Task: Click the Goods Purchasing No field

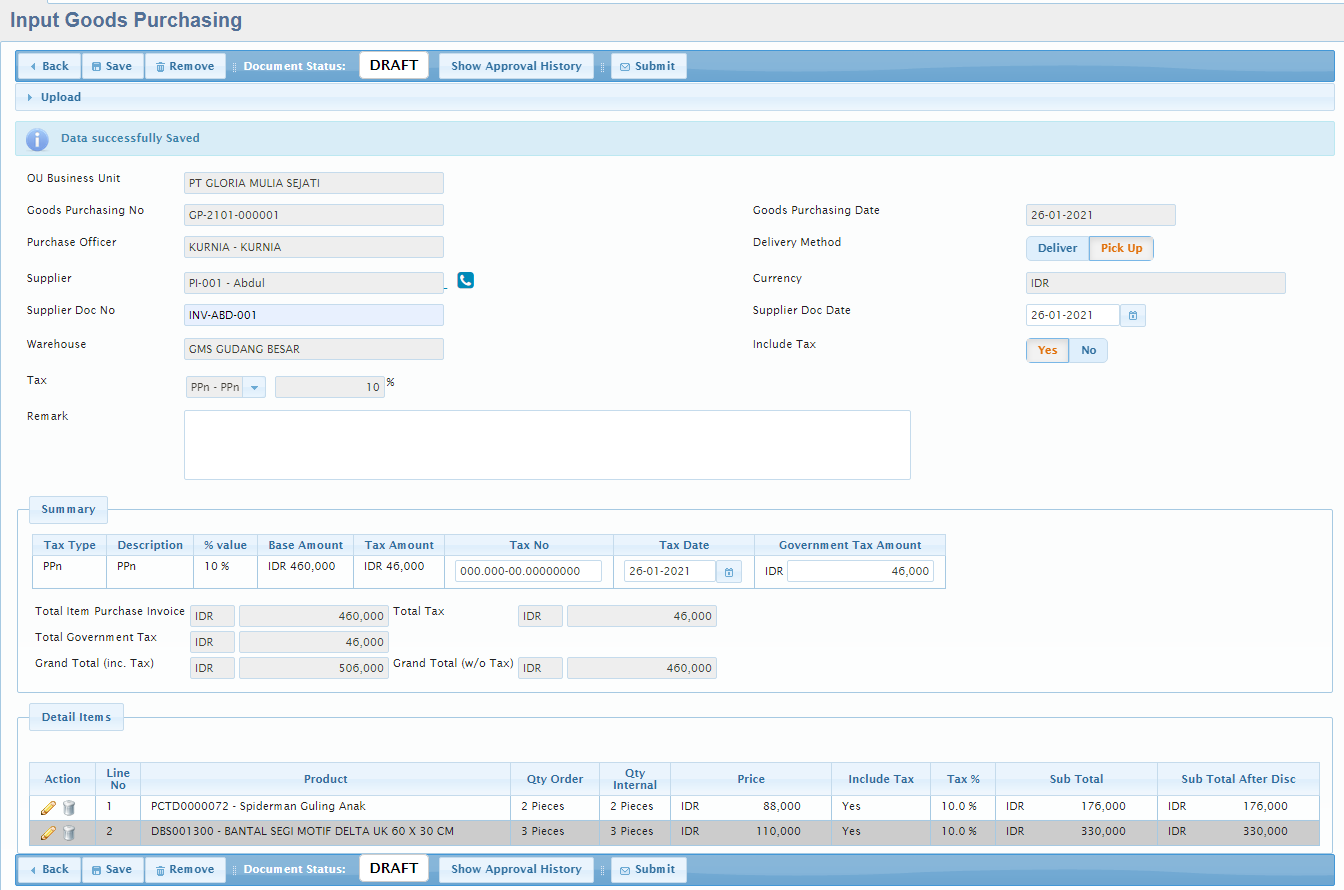Action: (x=314, y=215)
